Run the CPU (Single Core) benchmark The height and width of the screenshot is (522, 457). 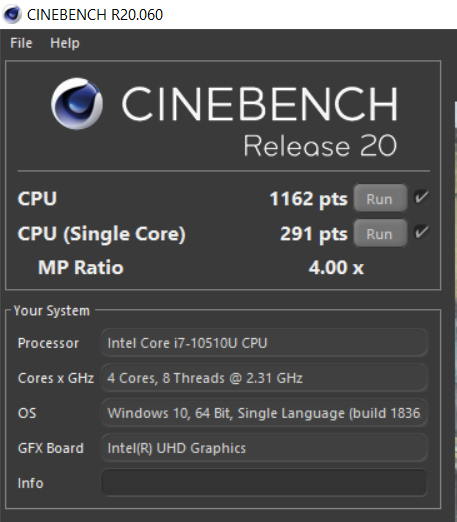point(380,234)
